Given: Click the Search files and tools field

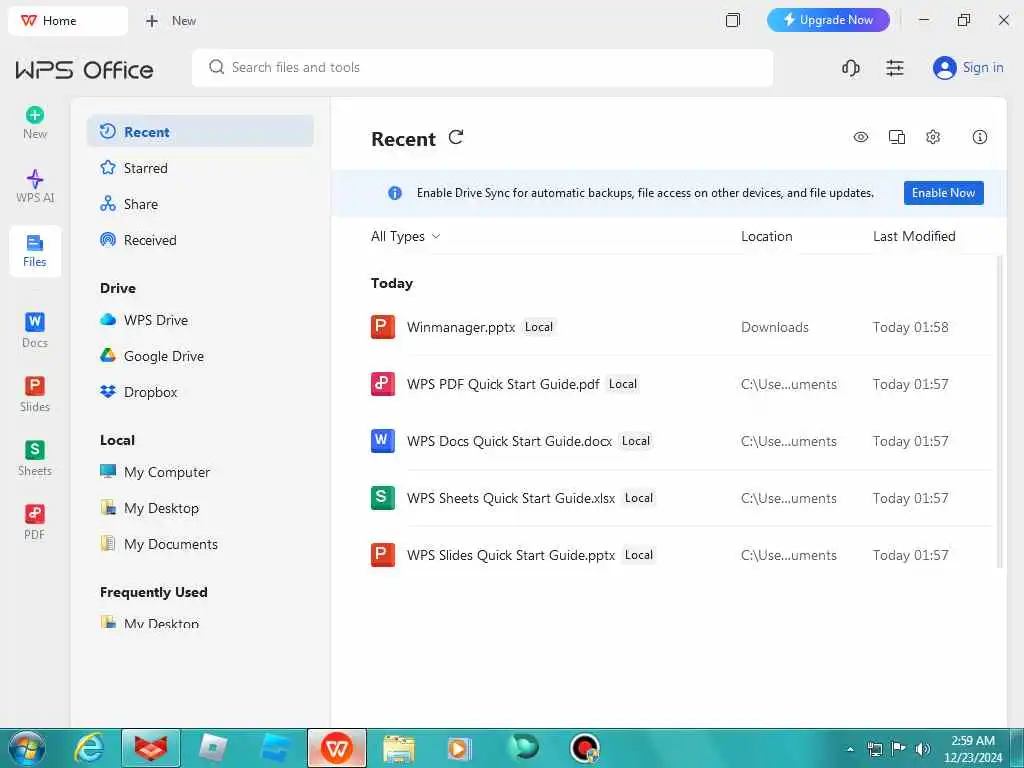Looking at the screenshot, I should point(483,67).
